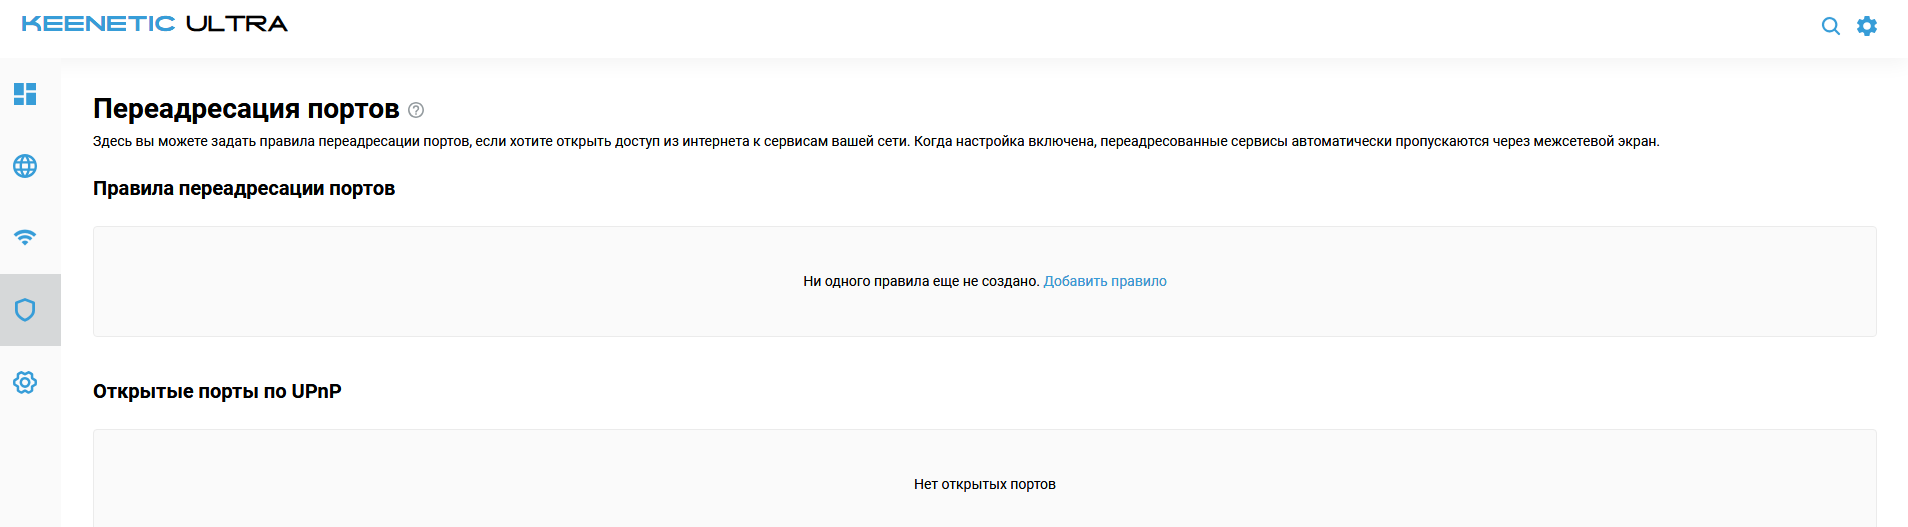
Task: Open the management gear icon in sidebar
Action: tap(25, 382)
